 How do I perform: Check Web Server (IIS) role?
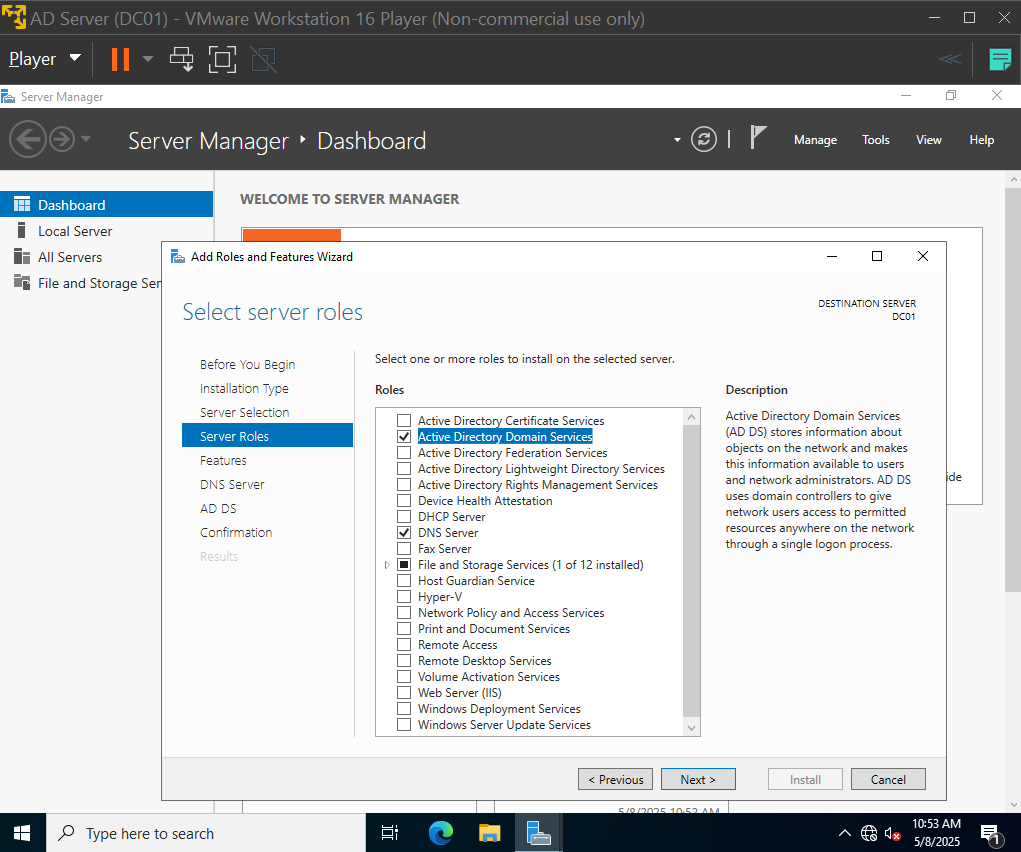[x=404, y=692]
